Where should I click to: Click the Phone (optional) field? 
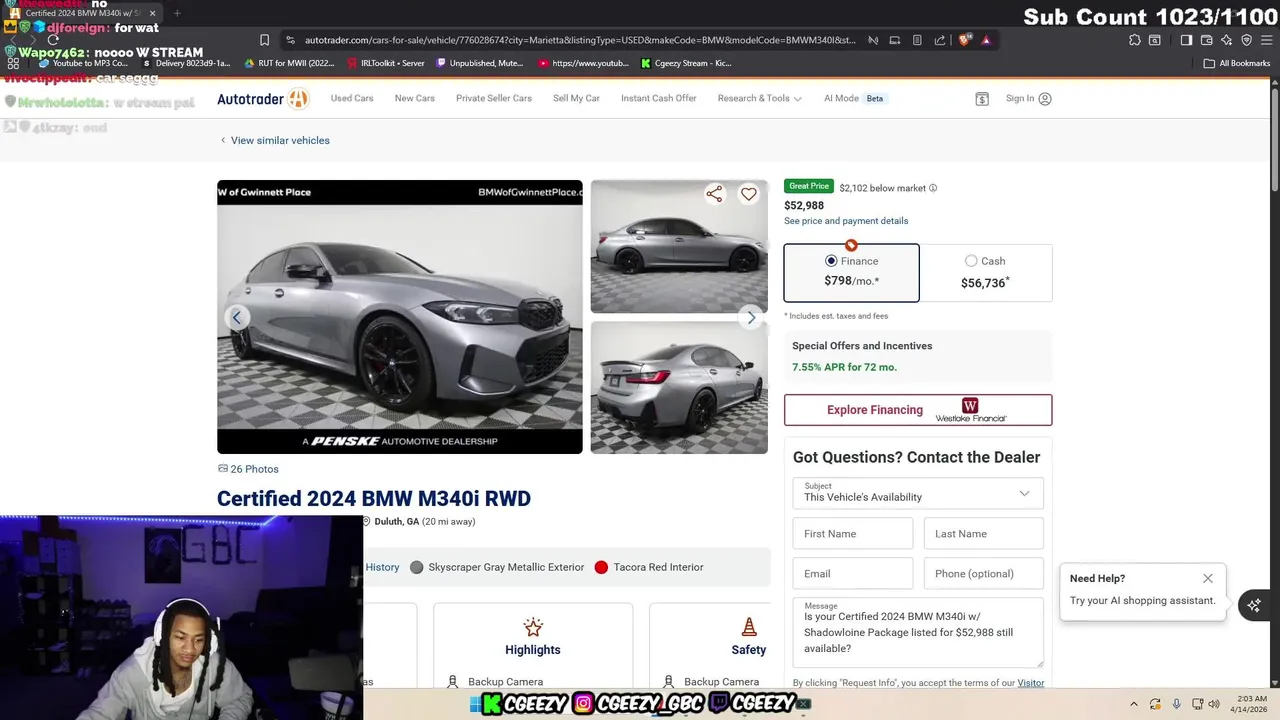click(984, 574)
